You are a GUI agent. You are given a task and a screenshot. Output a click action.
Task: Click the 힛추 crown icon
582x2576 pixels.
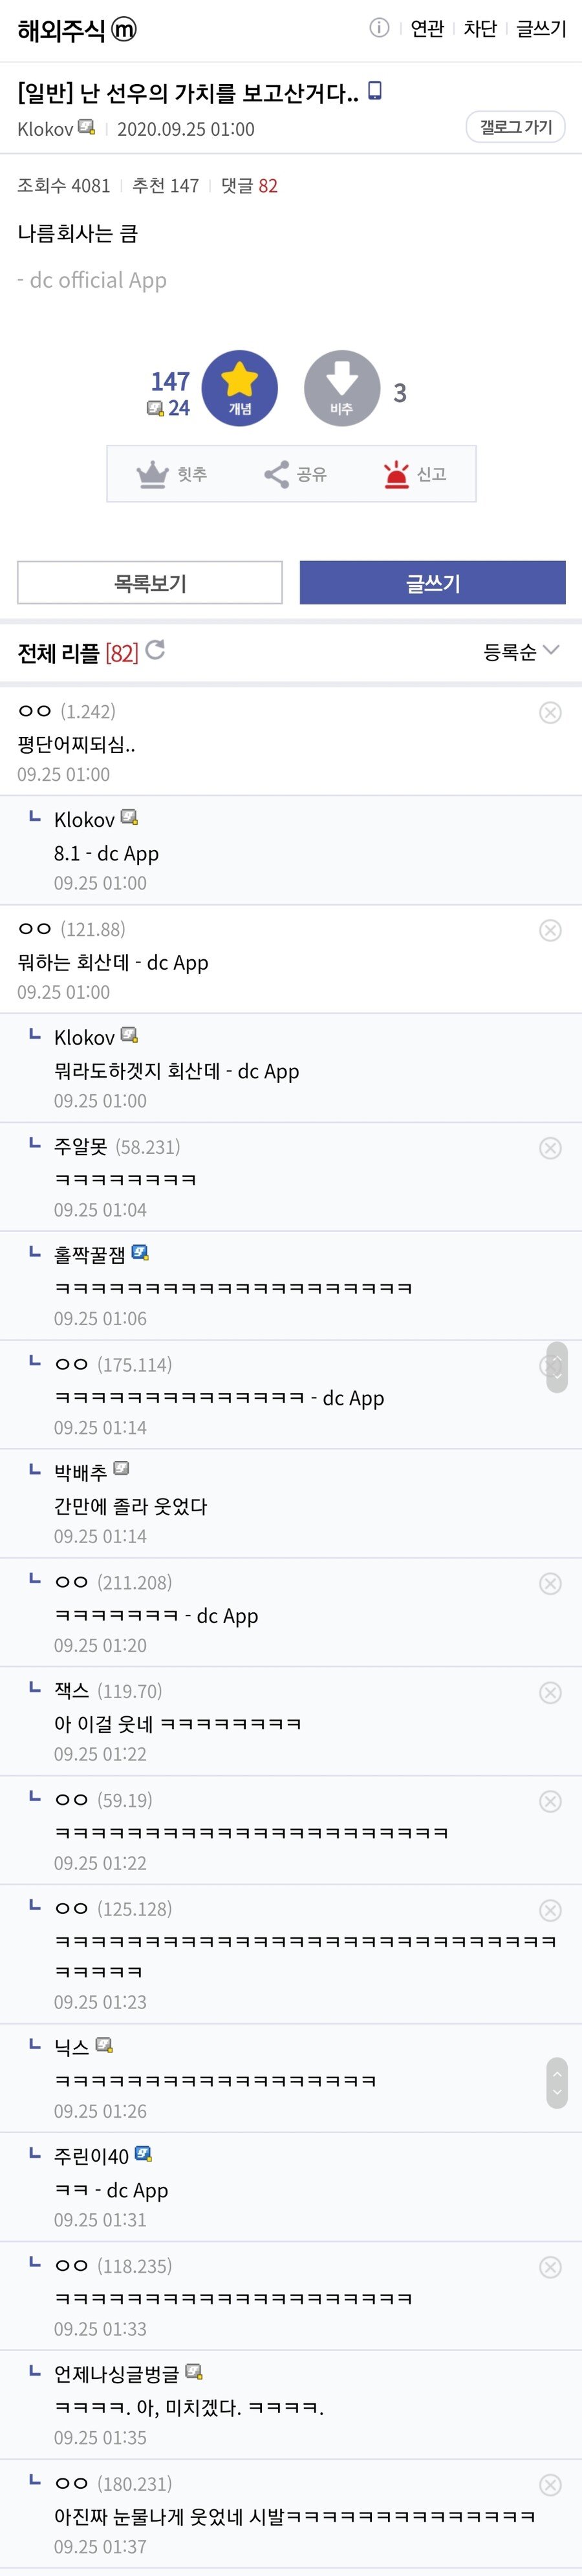click(x=152, y=474)
